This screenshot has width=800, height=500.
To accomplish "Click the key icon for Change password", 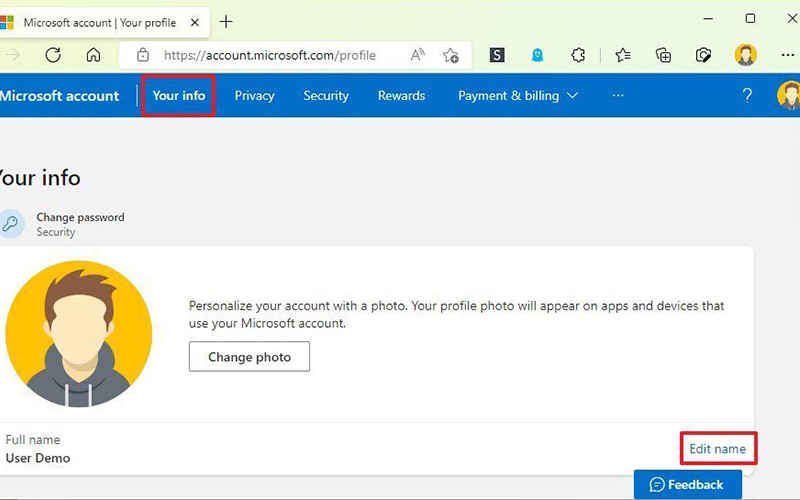I will coord(11,223).
